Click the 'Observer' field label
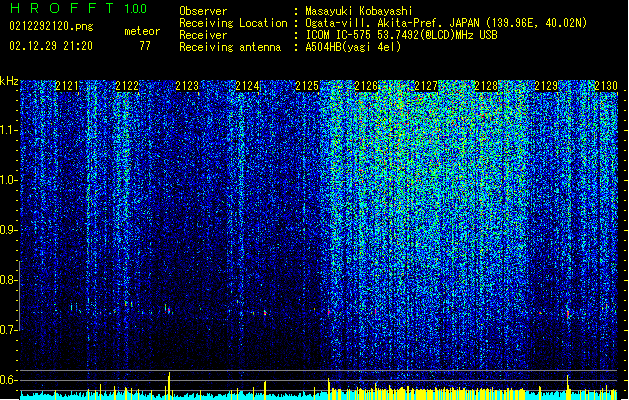 coord(203,11)
